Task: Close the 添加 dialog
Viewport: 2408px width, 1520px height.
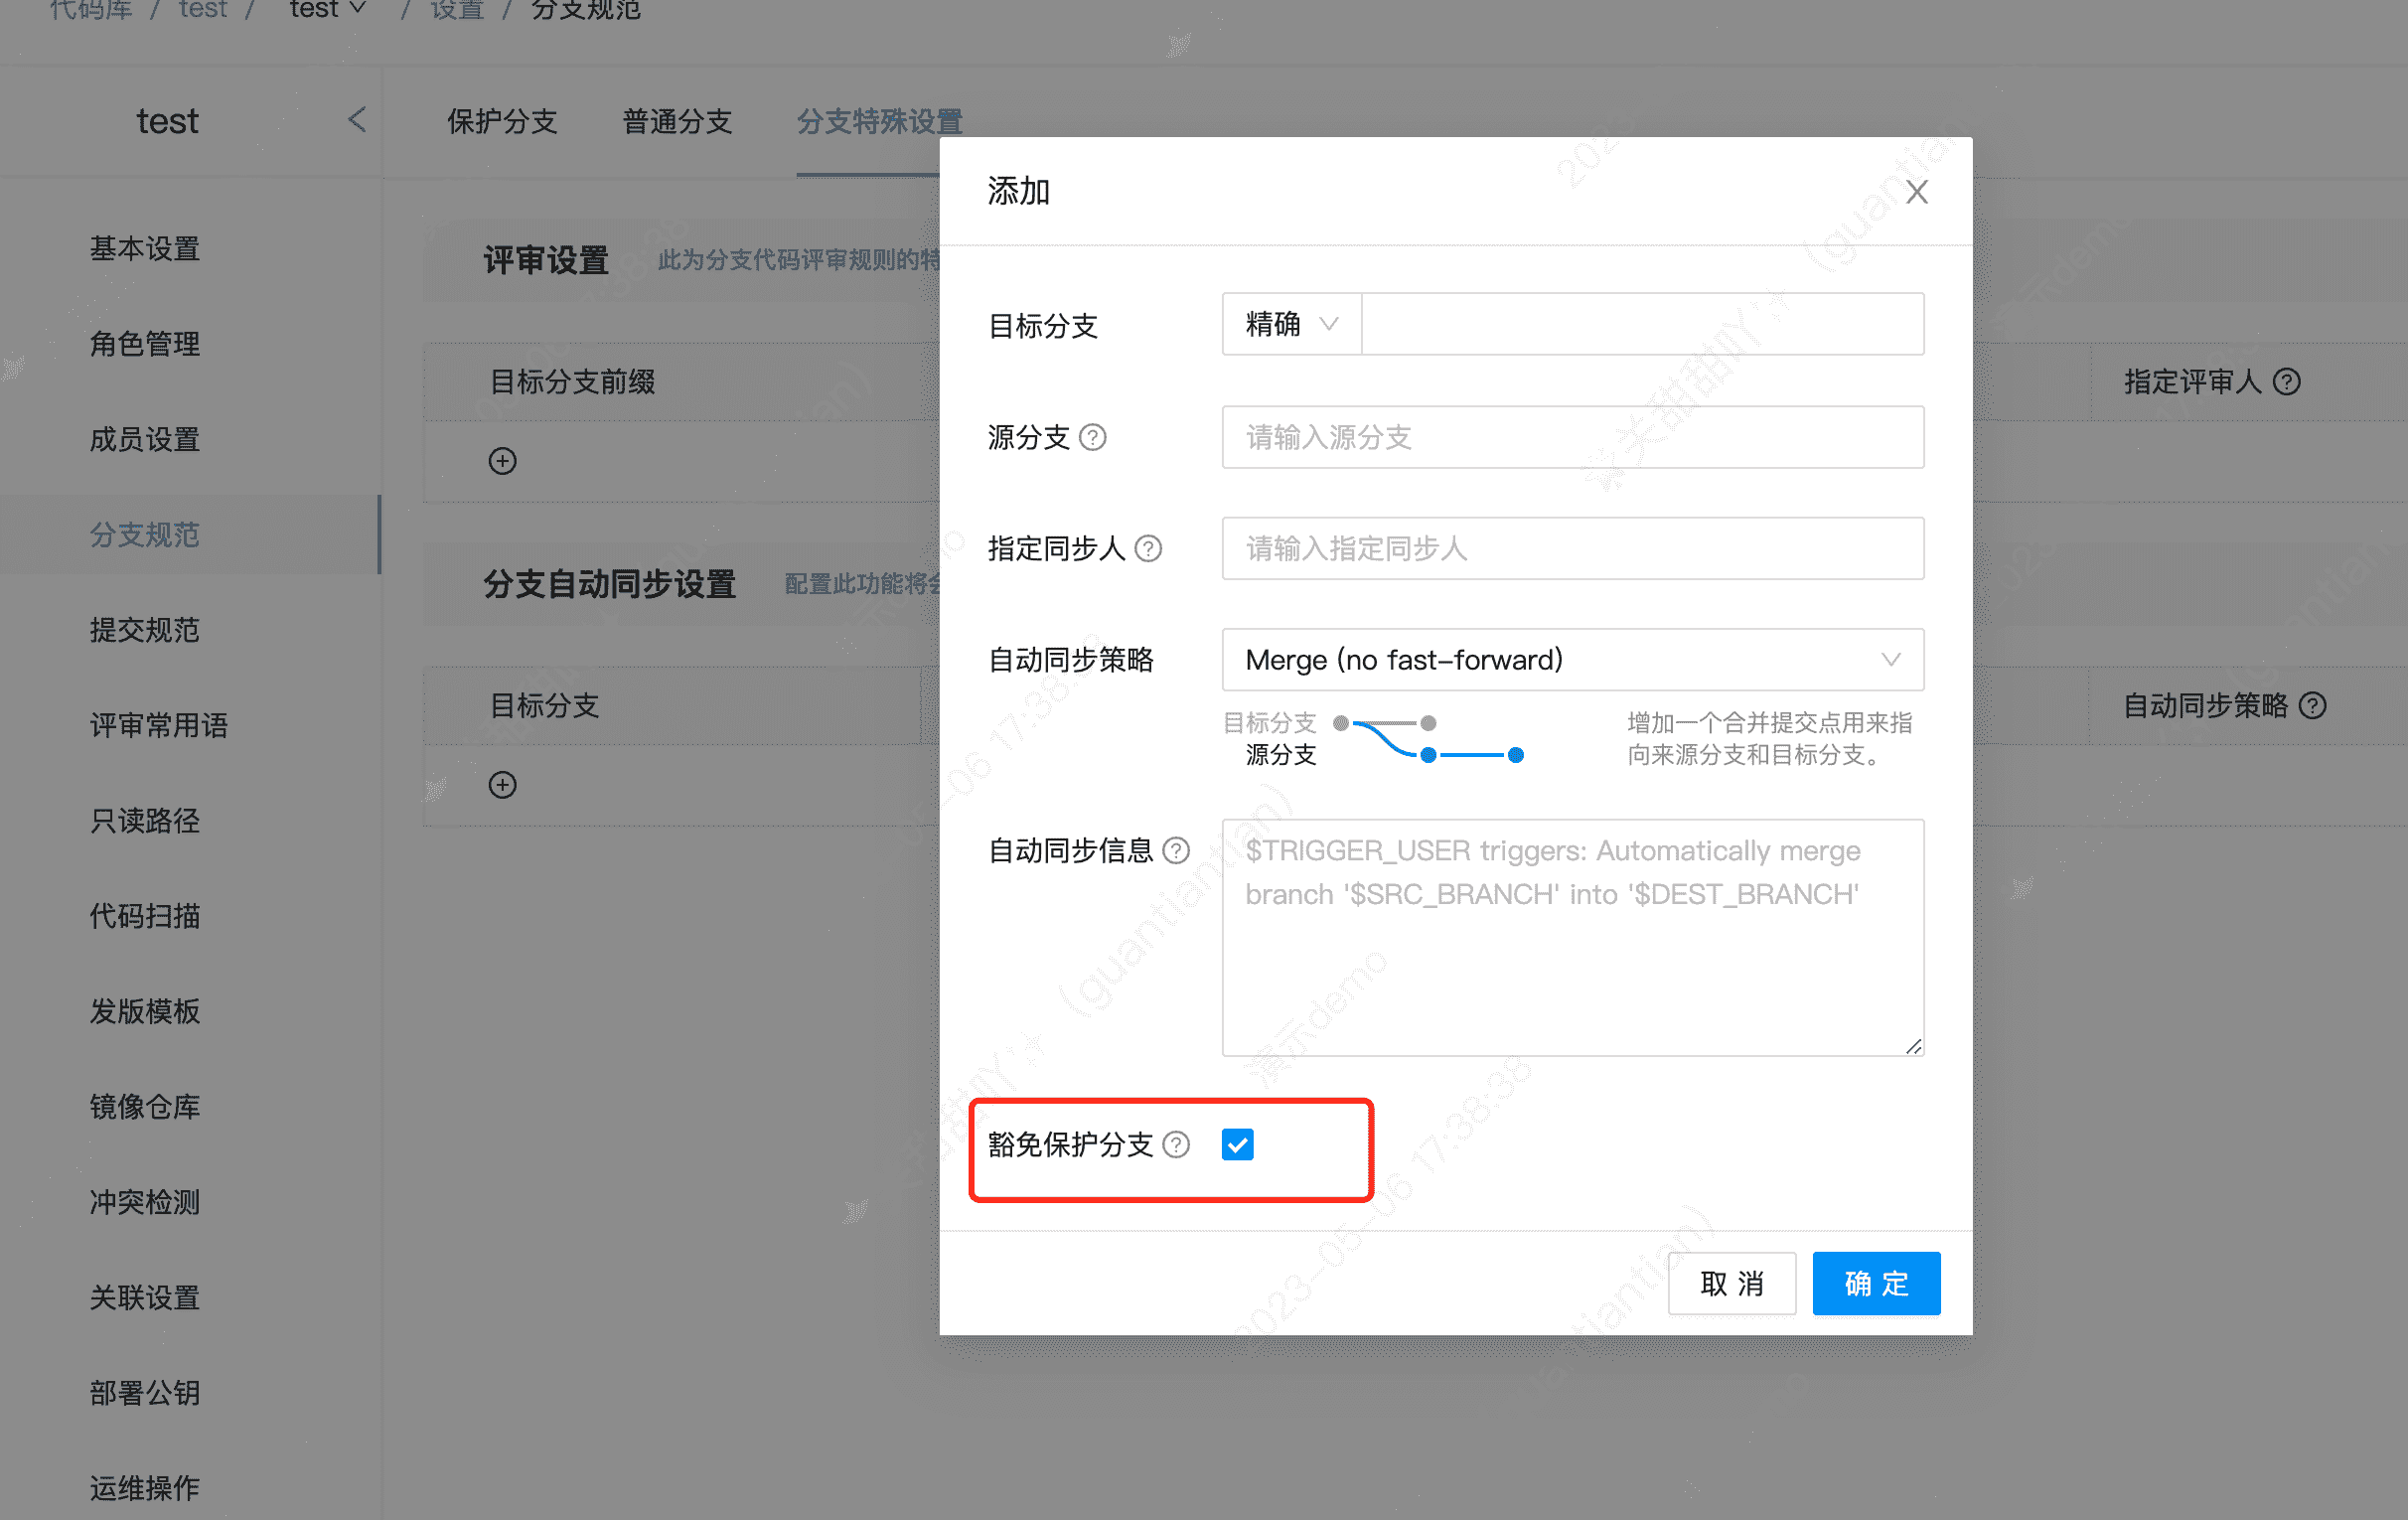Action: point(1917,191)
